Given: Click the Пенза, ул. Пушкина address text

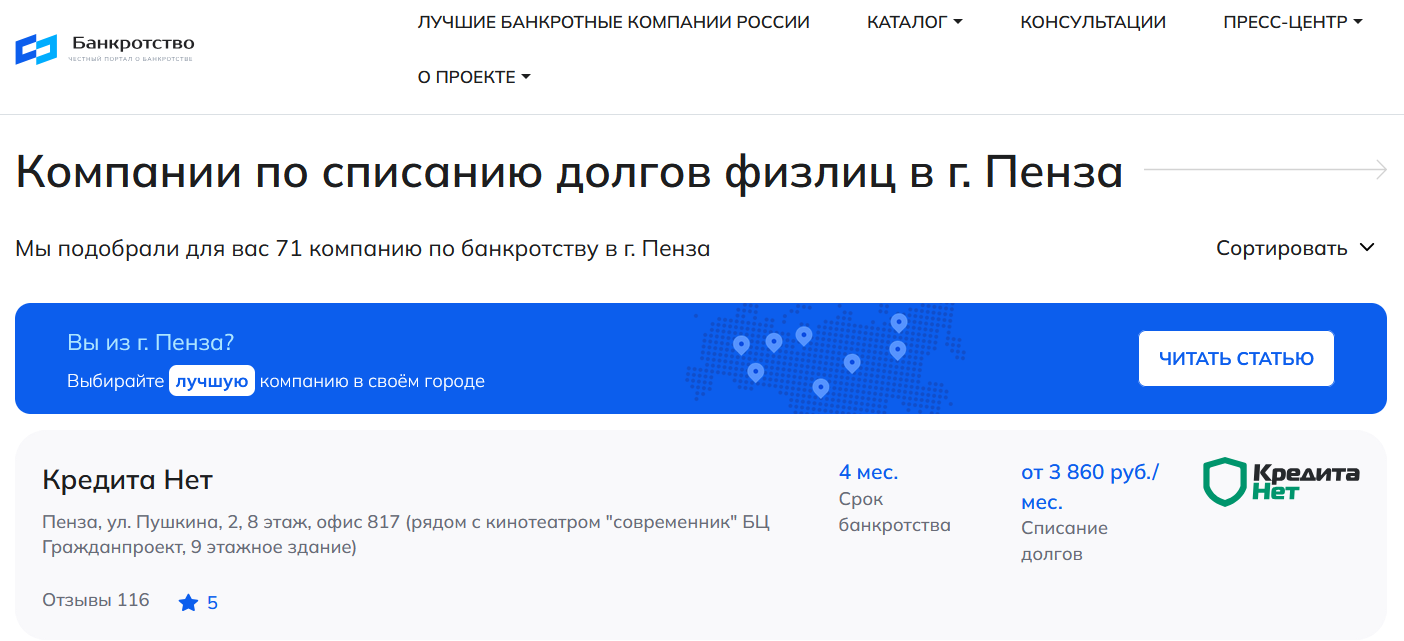Looking at the screenshot, I should [x=406, y=535].
